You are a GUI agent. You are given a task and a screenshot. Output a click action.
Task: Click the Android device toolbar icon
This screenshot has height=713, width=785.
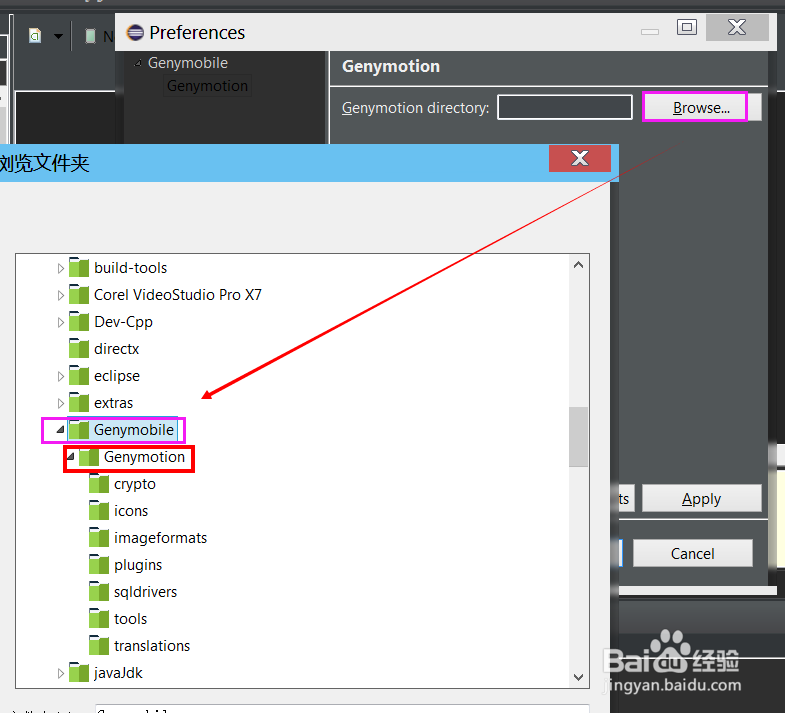(90, 36)
